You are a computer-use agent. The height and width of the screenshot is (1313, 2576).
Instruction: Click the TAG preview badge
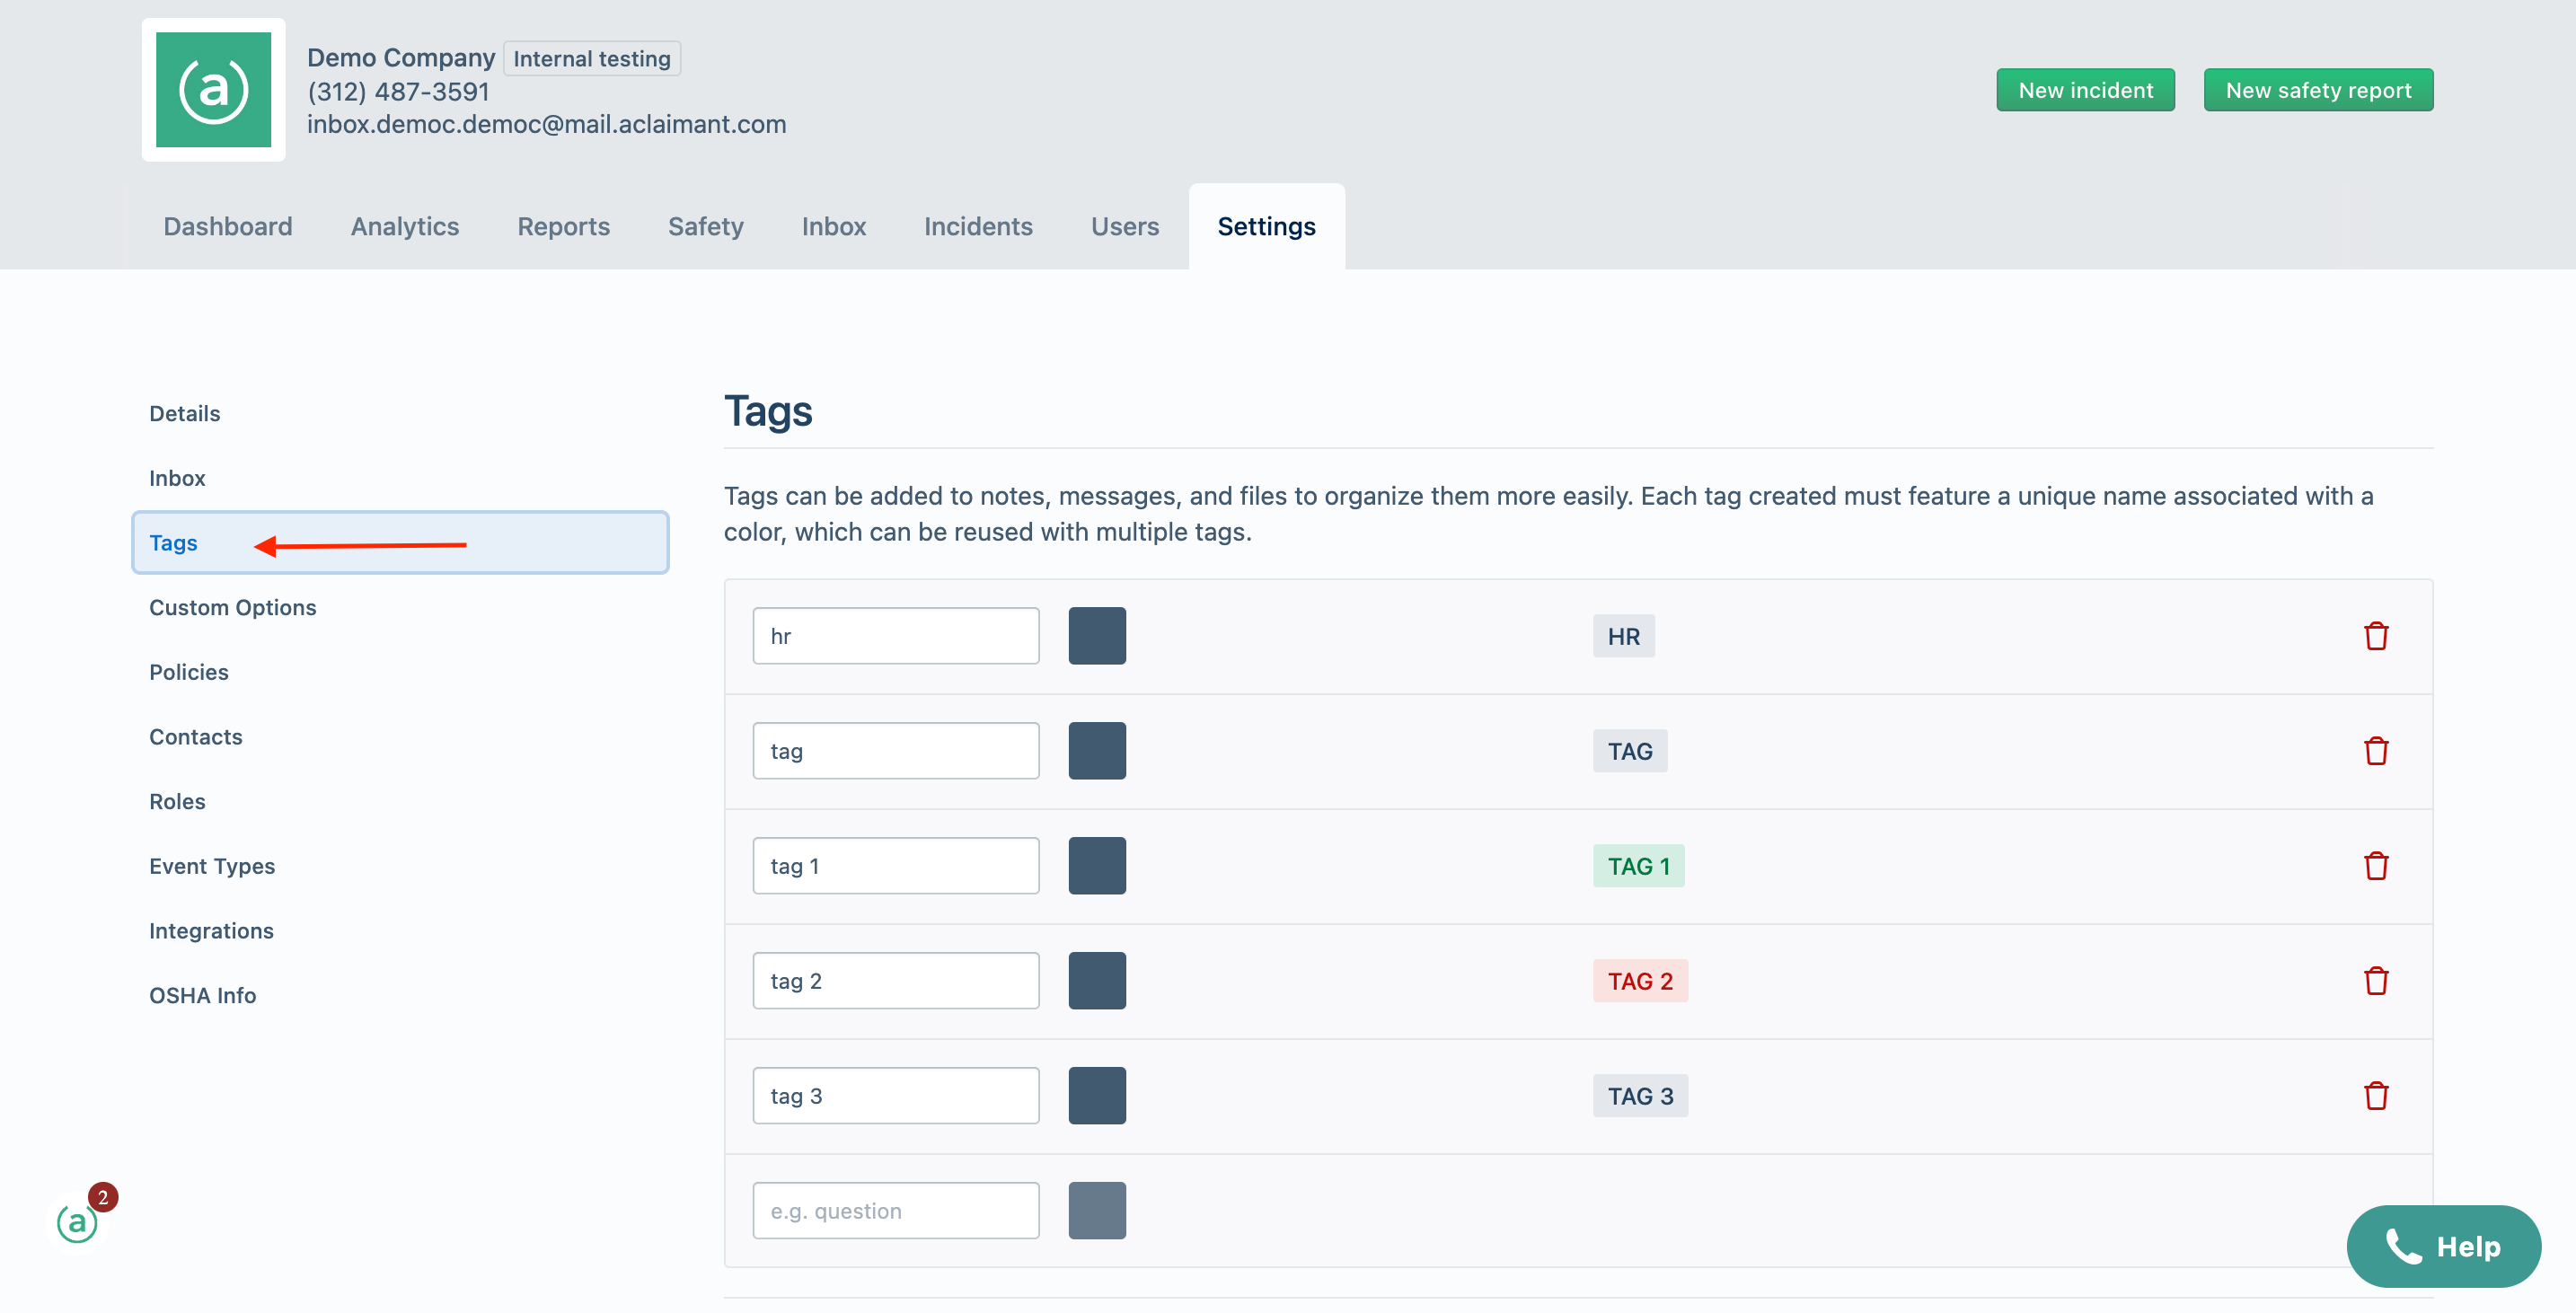click(1630, 751)
